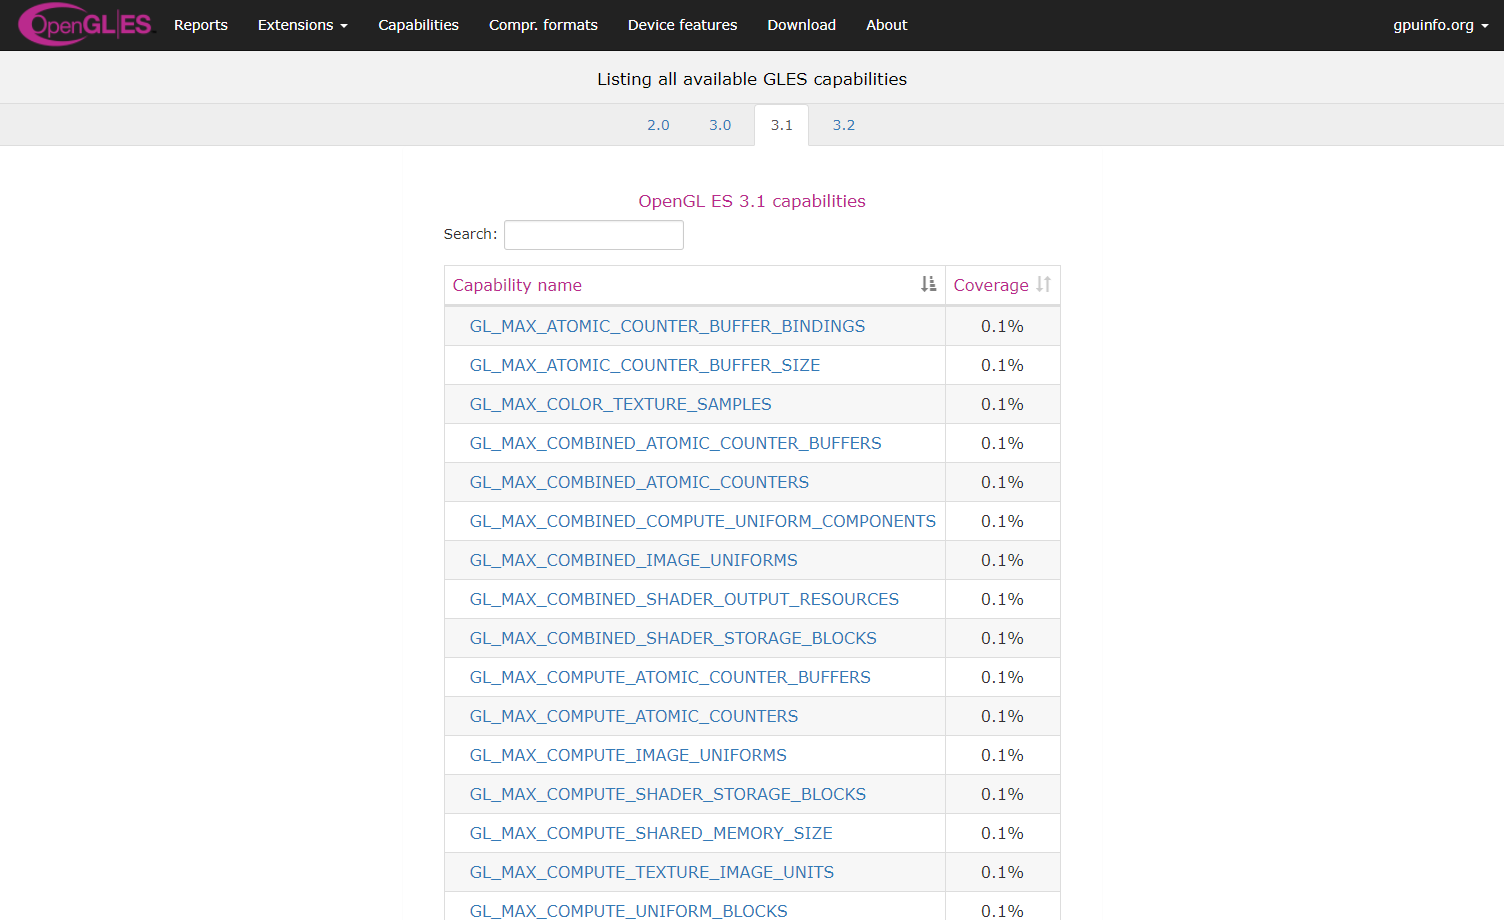Open the About page

pyautogui.click(x=886, y=25)
